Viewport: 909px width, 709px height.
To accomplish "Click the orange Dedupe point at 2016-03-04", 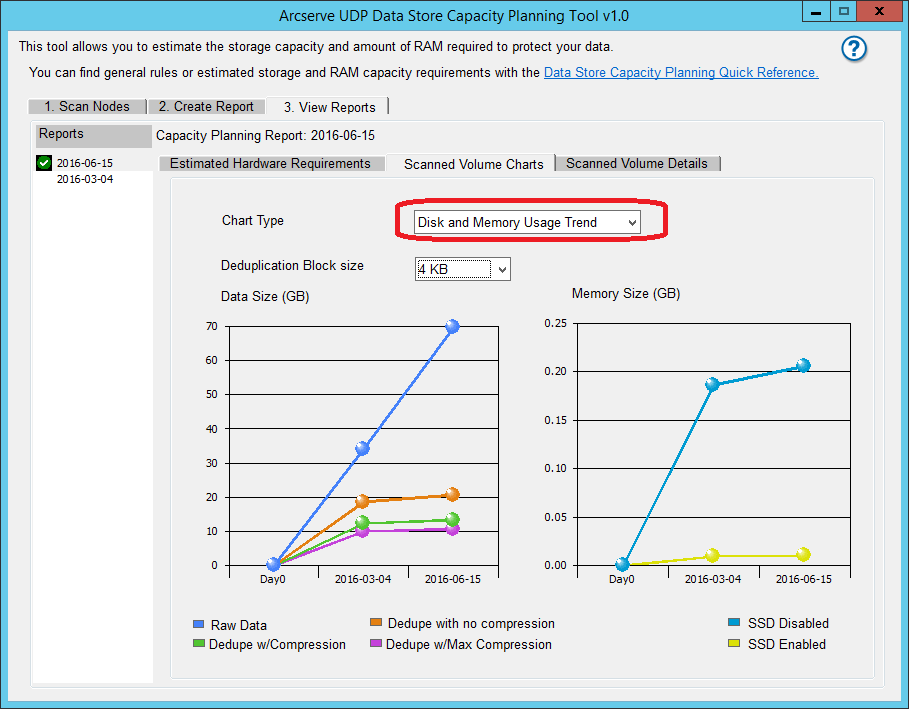I will coord(362,501).
